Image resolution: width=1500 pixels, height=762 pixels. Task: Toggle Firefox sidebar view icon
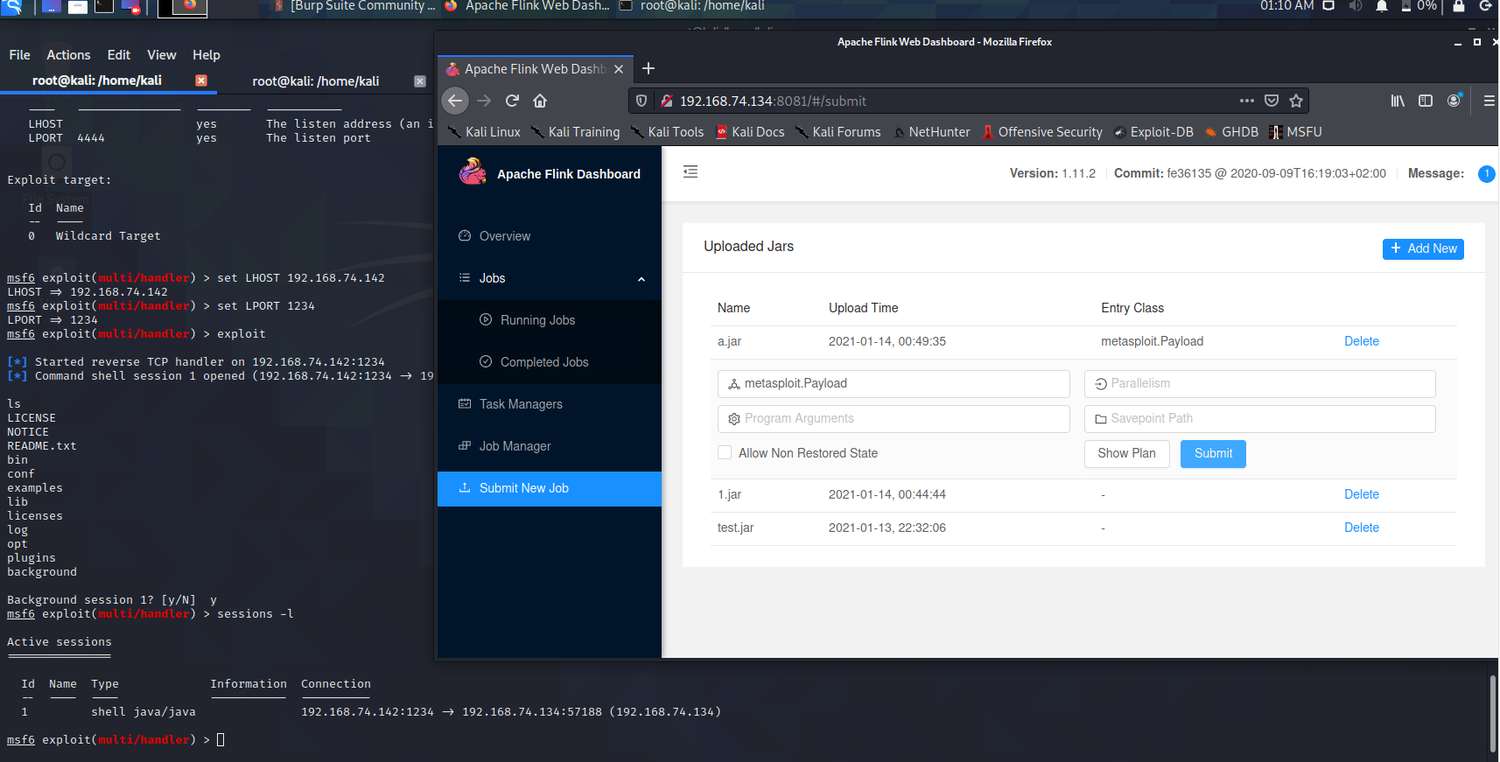pyautogui.click(x=1426, y=100)
